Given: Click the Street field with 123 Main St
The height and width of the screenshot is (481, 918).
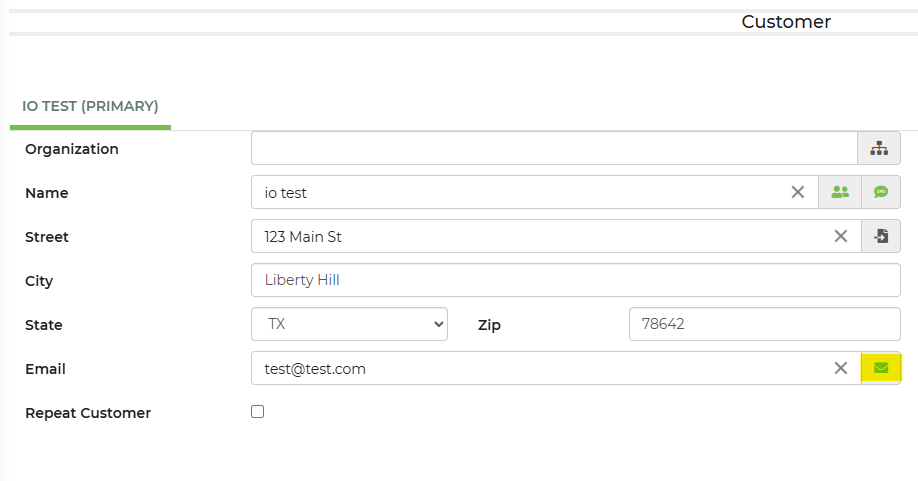Looking at the screenshot, I should tap(540, 236).
